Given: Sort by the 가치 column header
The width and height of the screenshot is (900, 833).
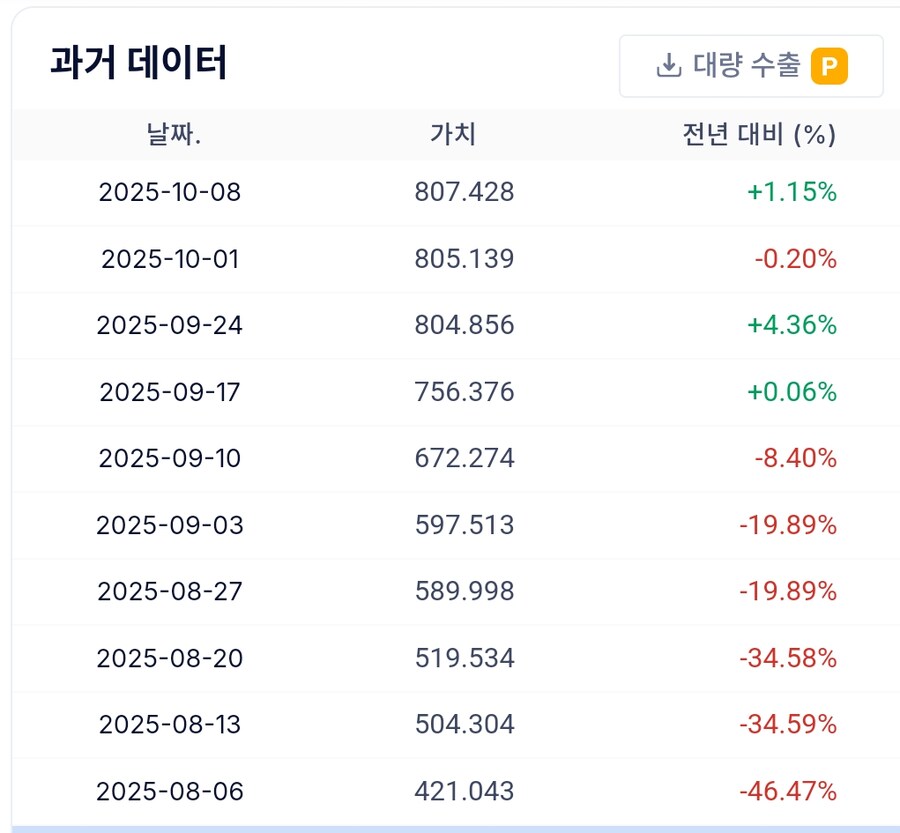Looking at the screenshot, I should point(453,135).
